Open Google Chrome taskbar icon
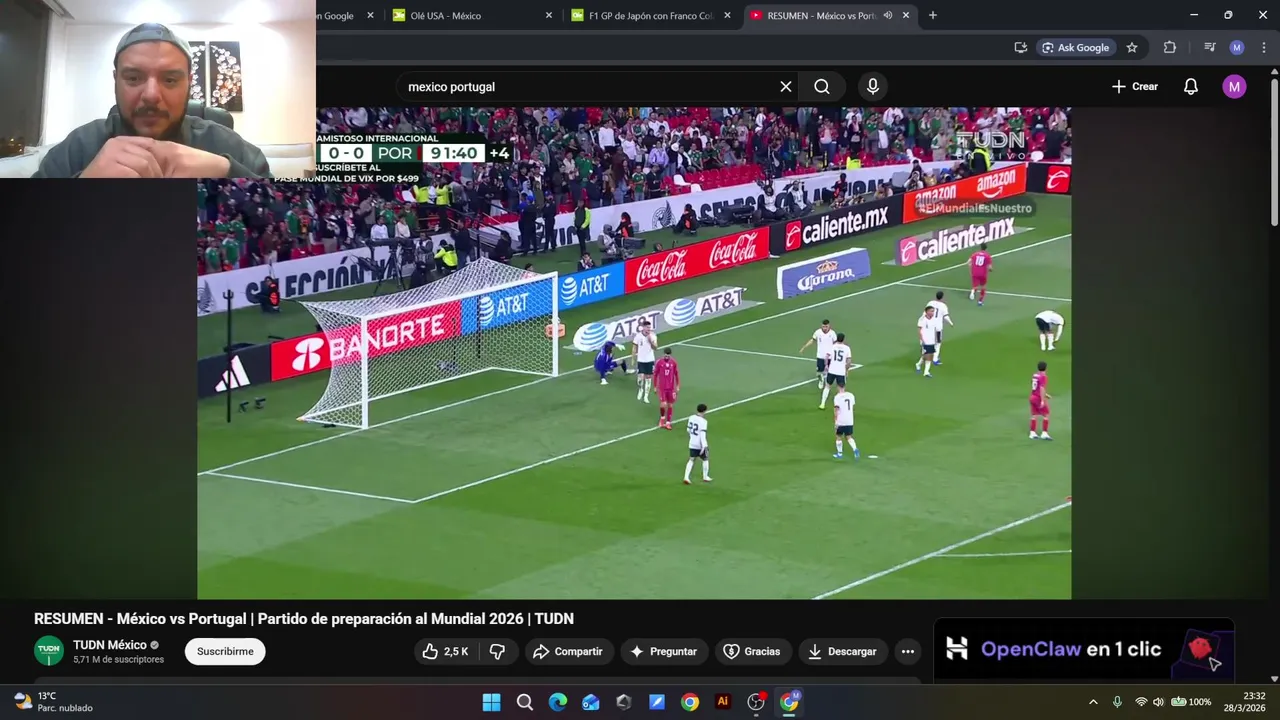The width and height of the screenshot is (1280, 720). click(x=690, y=702)
